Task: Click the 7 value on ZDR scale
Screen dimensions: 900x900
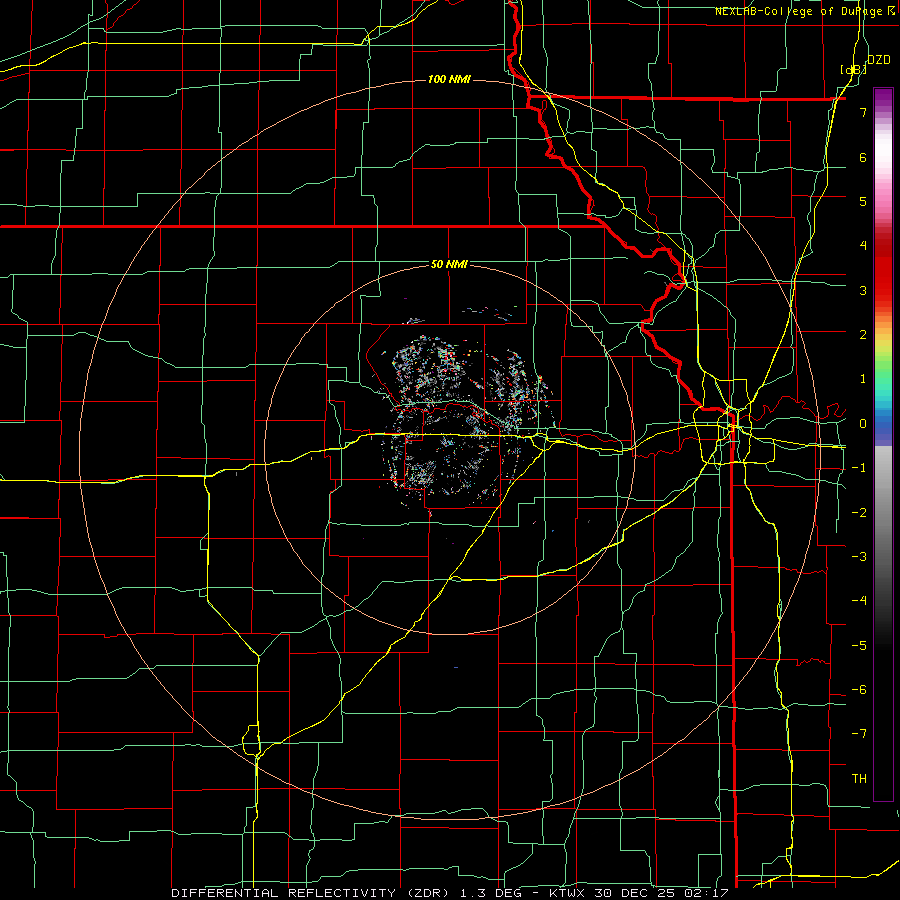Action: [863, 112]
